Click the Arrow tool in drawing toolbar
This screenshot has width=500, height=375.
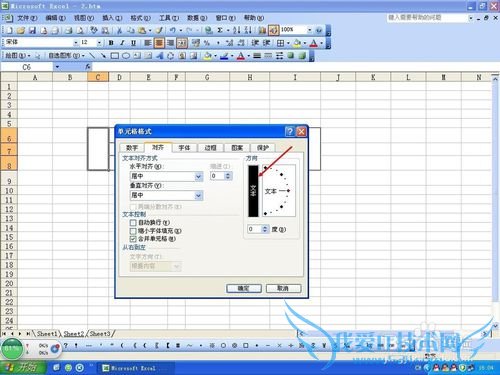point(103,56)
